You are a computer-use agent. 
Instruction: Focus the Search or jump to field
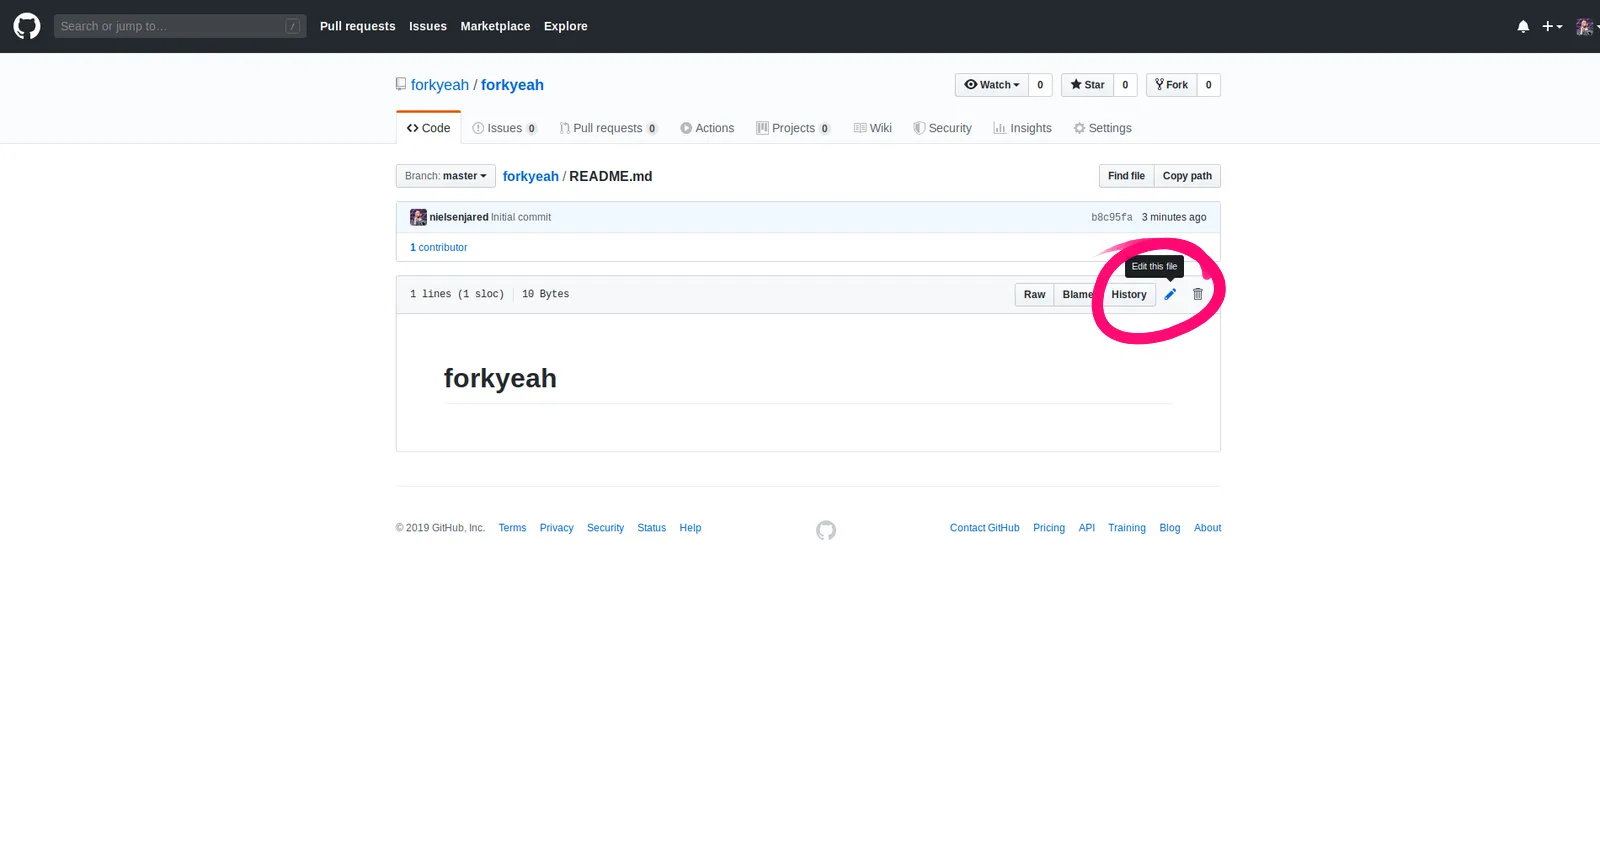(180, 26)
